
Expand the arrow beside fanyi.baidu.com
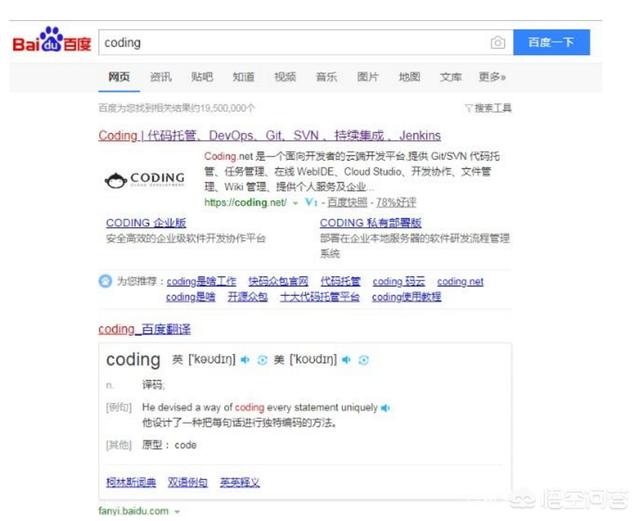(176, 511)
